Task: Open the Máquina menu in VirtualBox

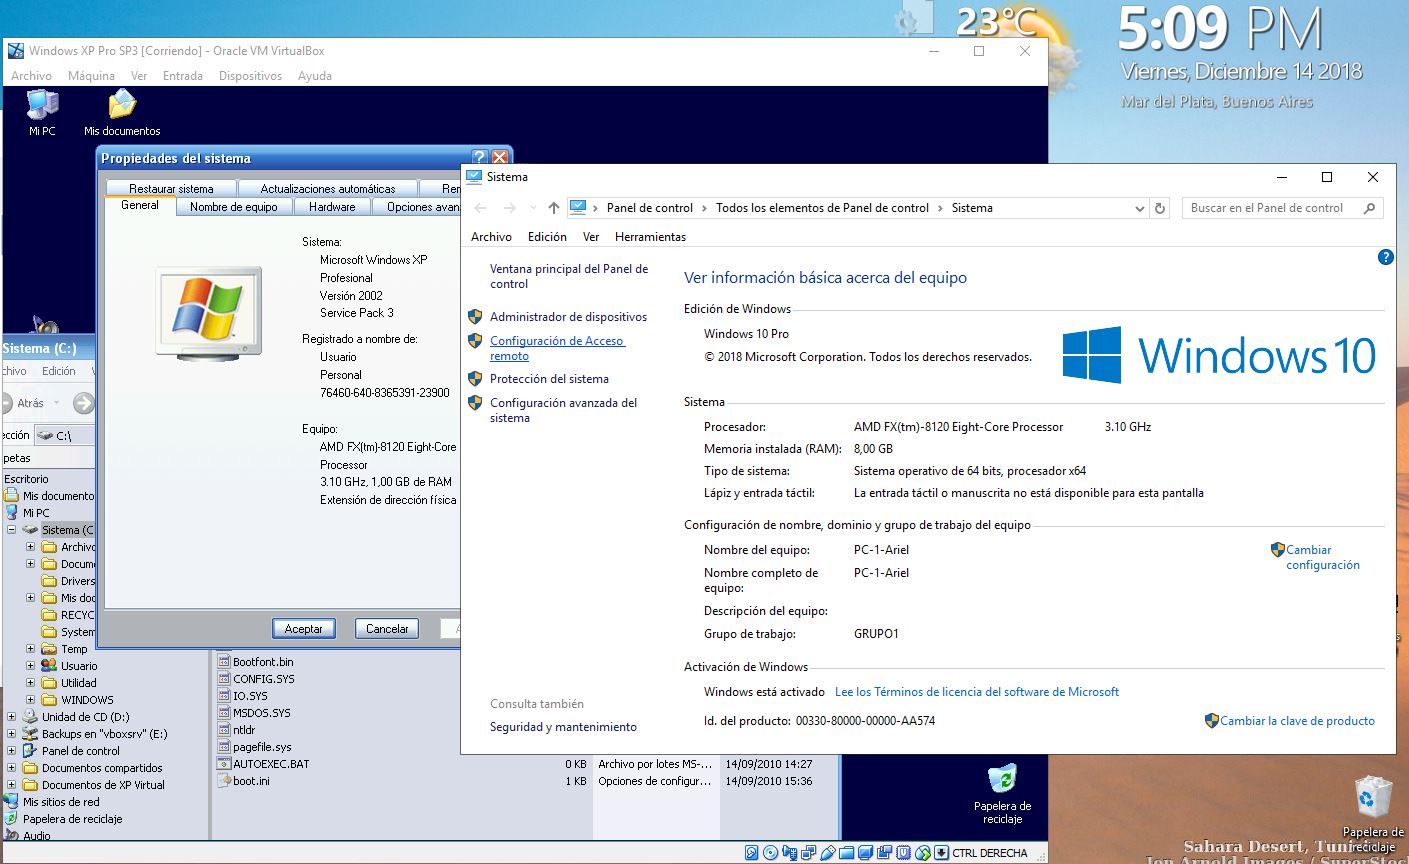Action: point(91,76)
